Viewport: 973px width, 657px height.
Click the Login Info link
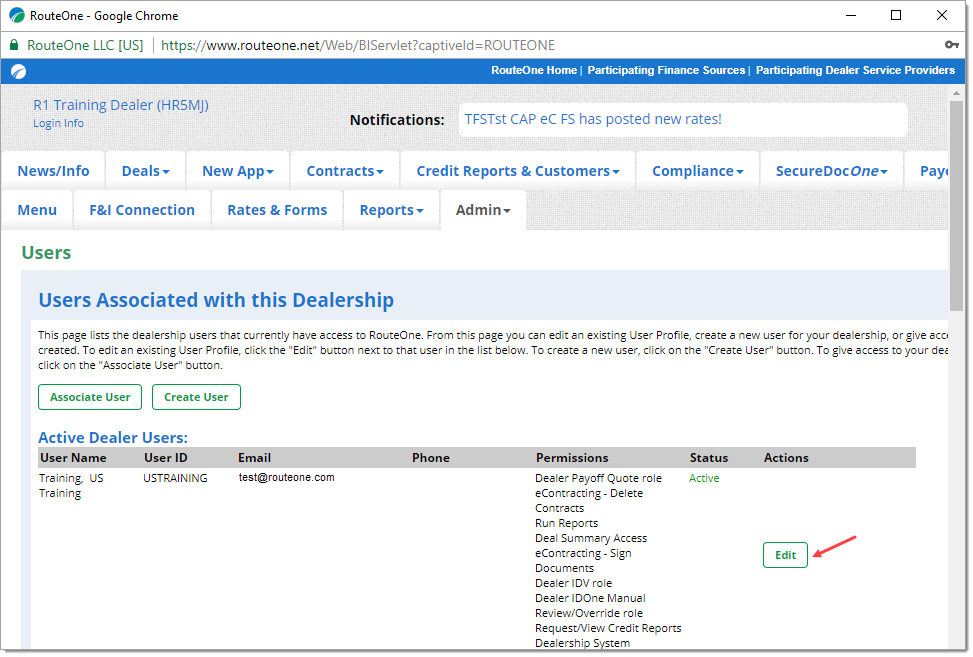pos(58,123)
